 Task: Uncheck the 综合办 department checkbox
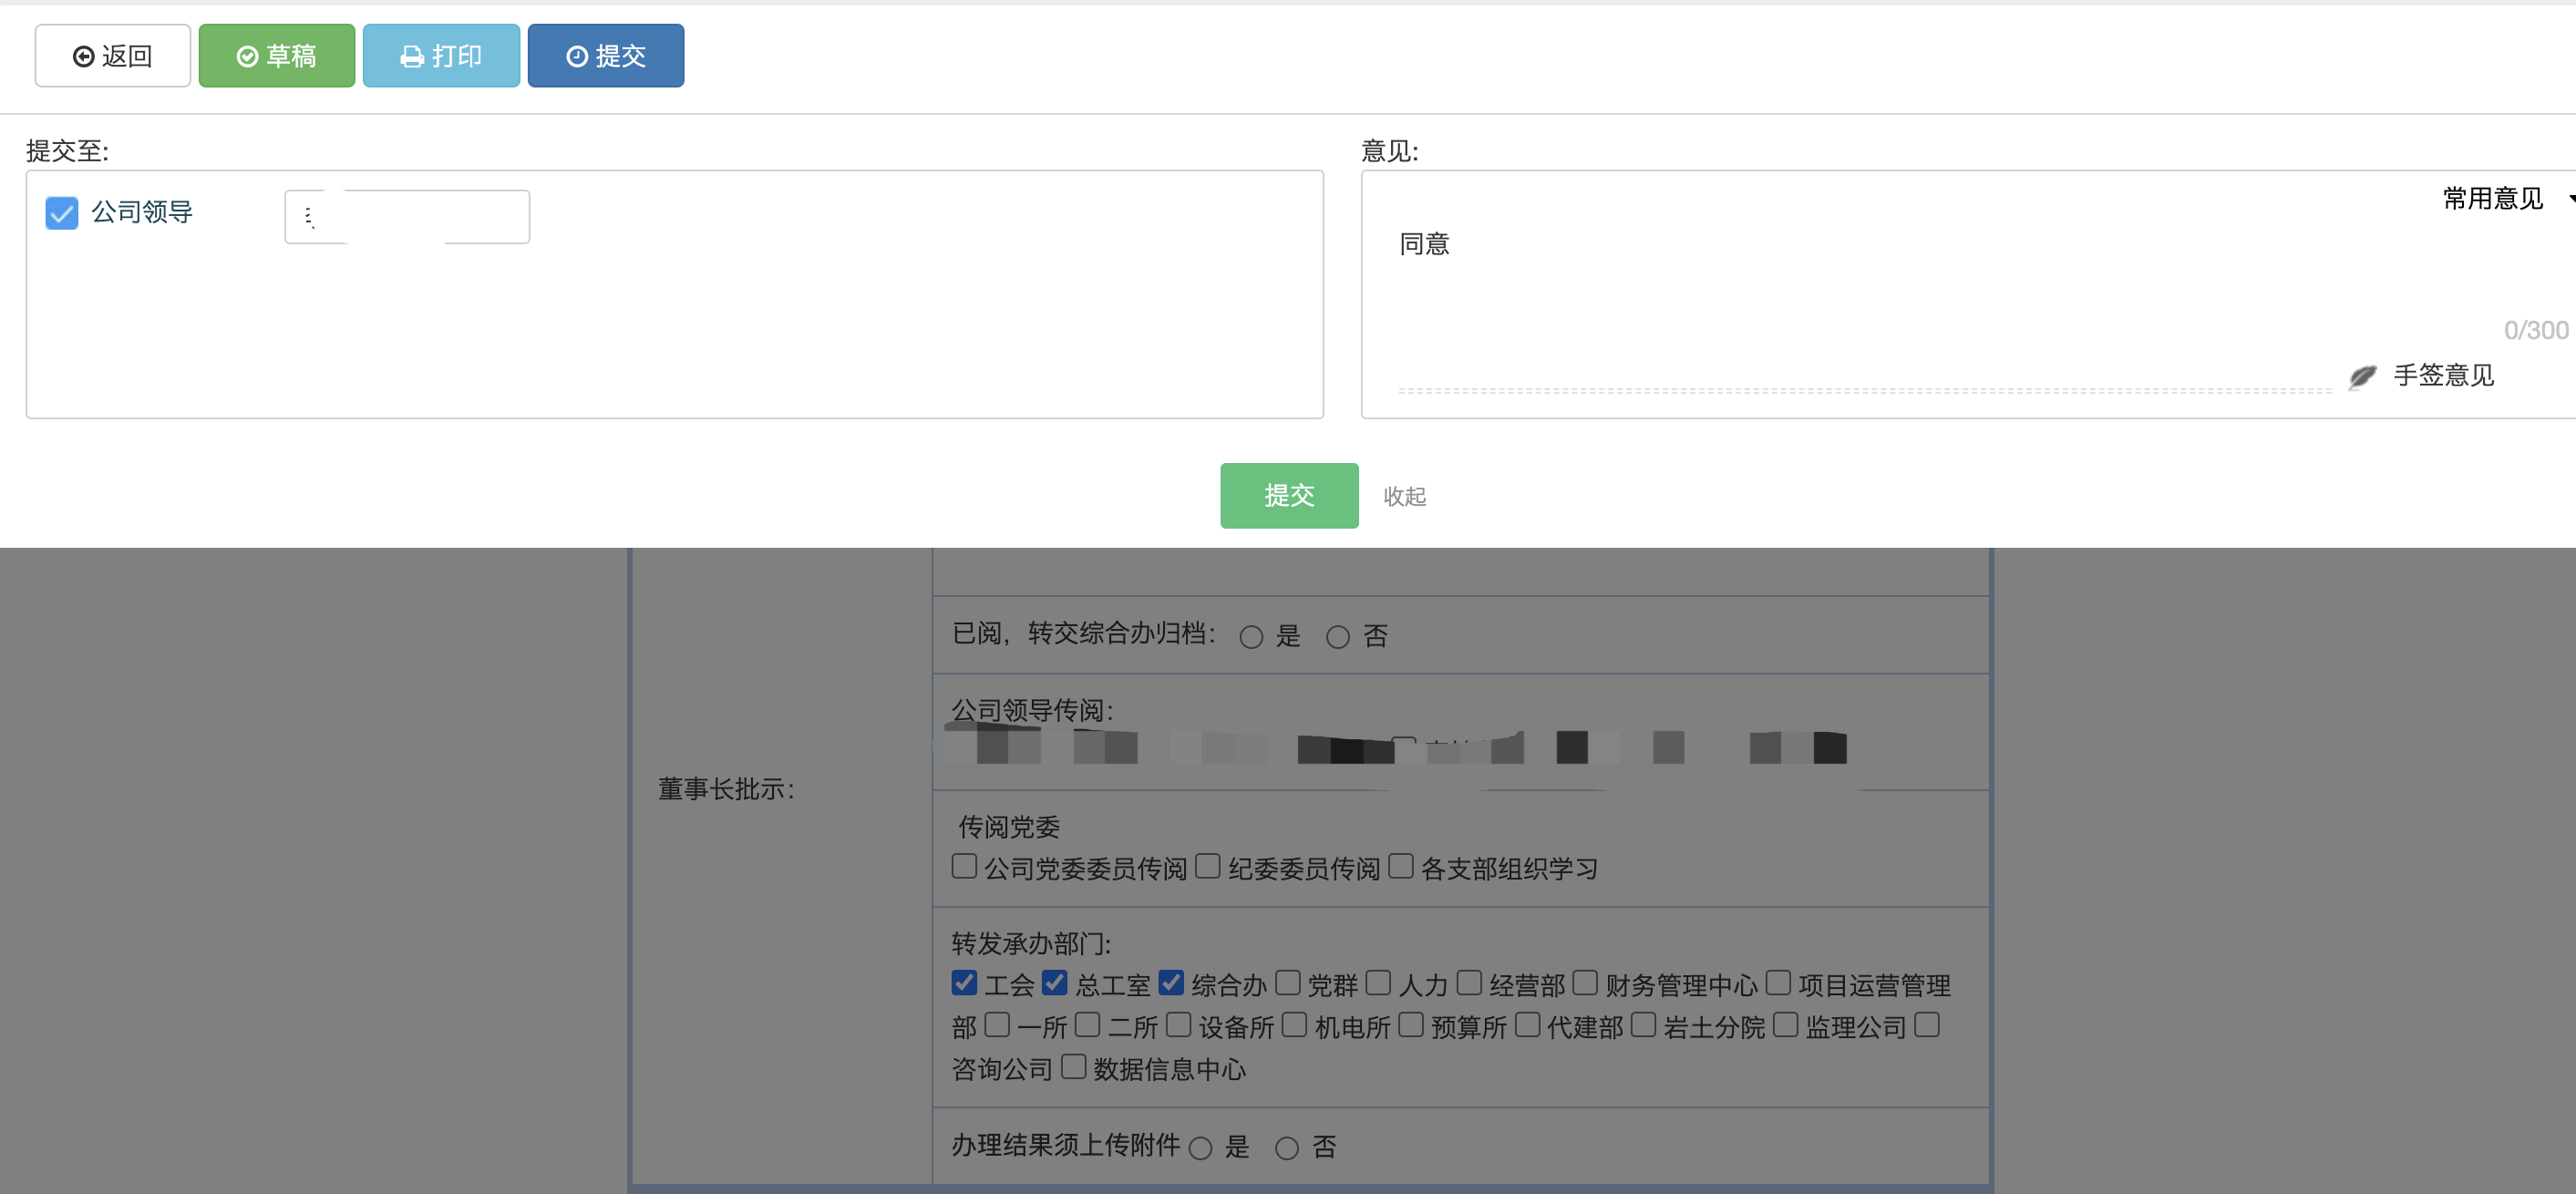click(1171, 983)
